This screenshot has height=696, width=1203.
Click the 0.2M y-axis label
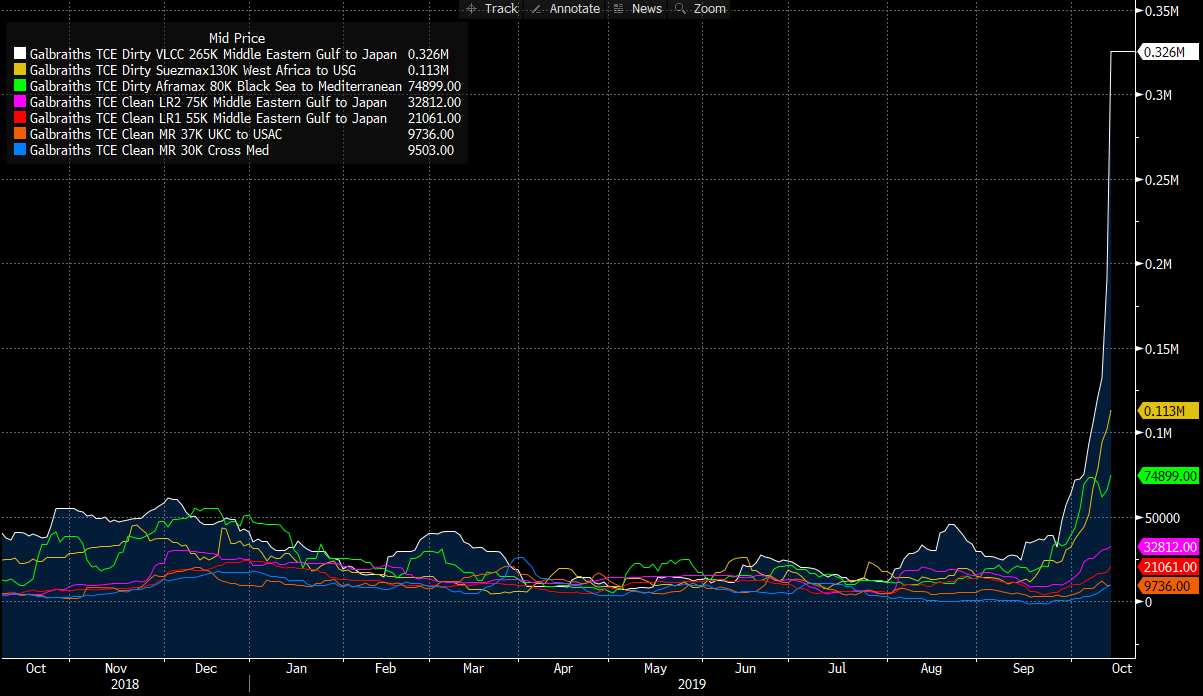tap(1159, 264)
